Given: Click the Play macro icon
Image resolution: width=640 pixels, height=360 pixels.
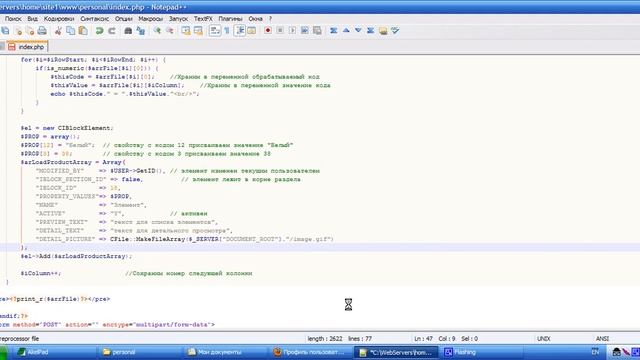Looking at the screenshot, I should [x=292, y=31].
